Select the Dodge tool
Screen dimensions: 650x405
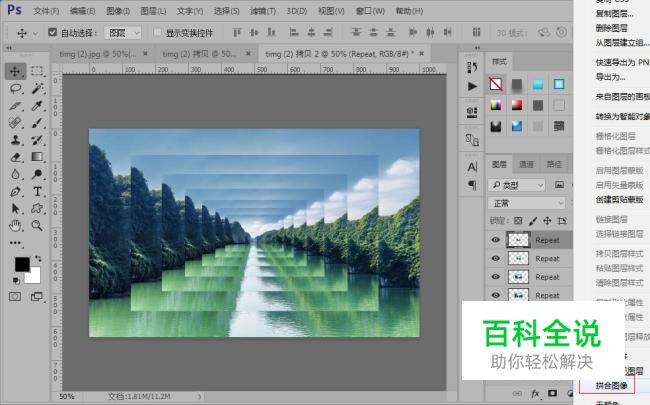[x=38, y=174]
